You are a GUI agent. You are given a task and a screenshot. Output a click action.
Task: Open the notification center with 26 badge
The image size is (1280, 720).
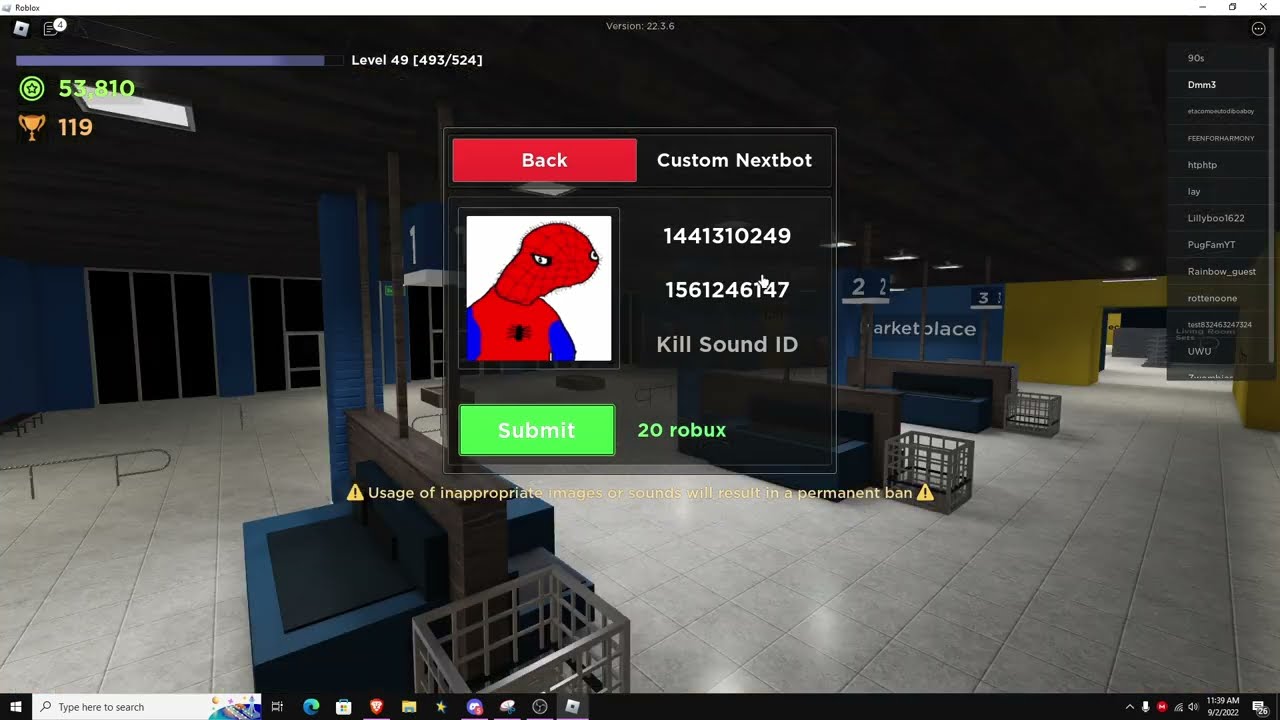(x=1262, y=707)
